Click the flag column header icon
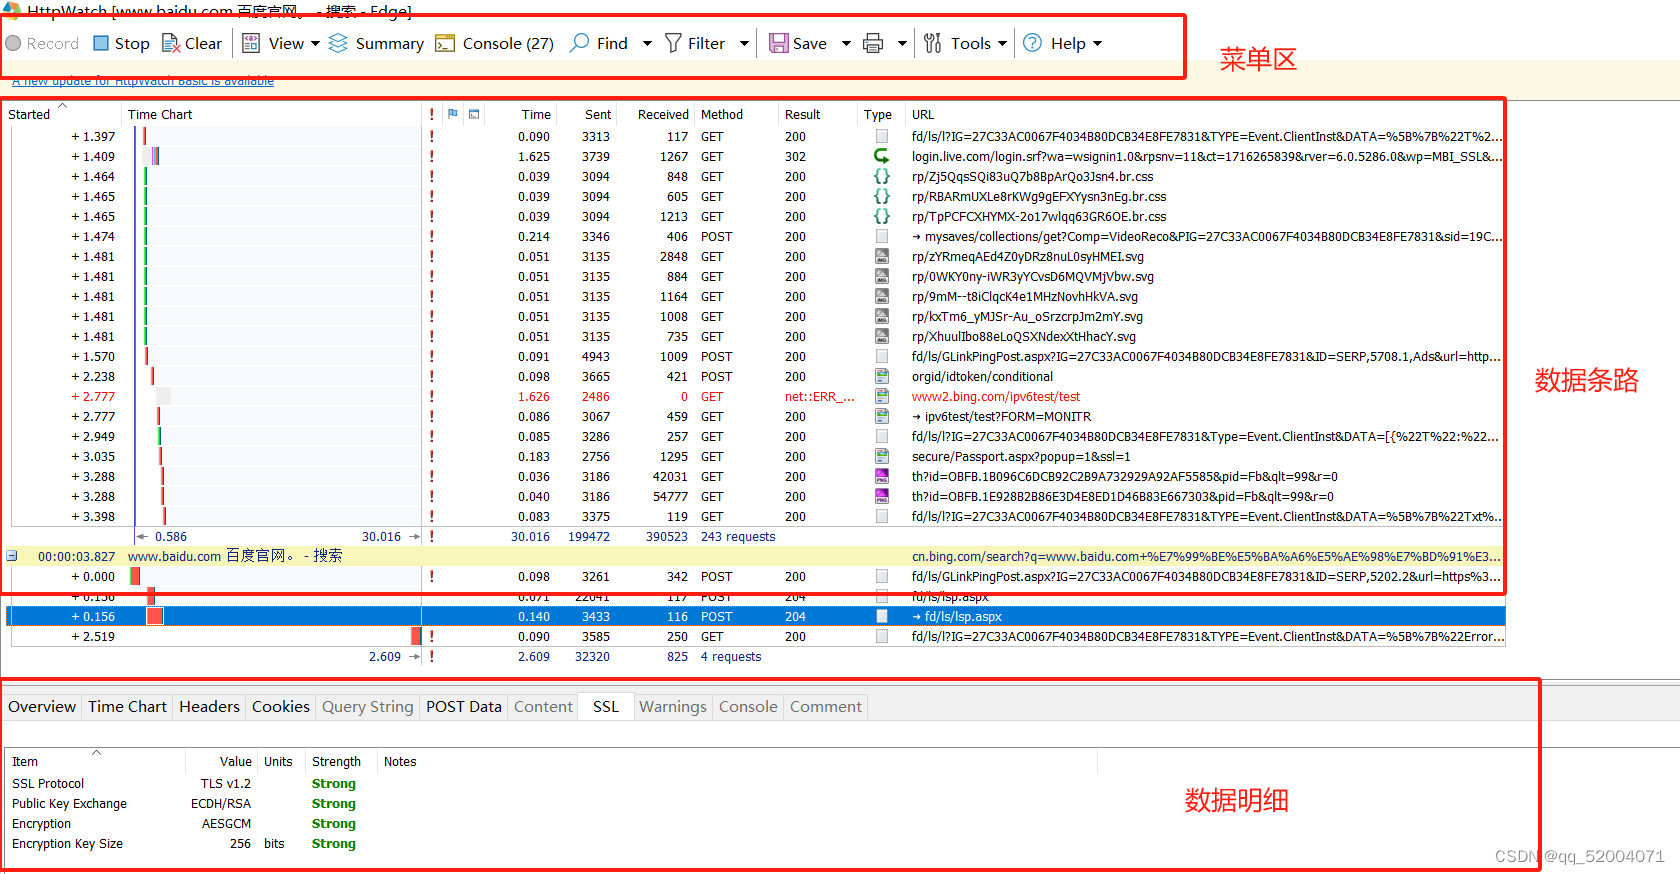The height and width of the screenshot is (874, 1680). 453,114
